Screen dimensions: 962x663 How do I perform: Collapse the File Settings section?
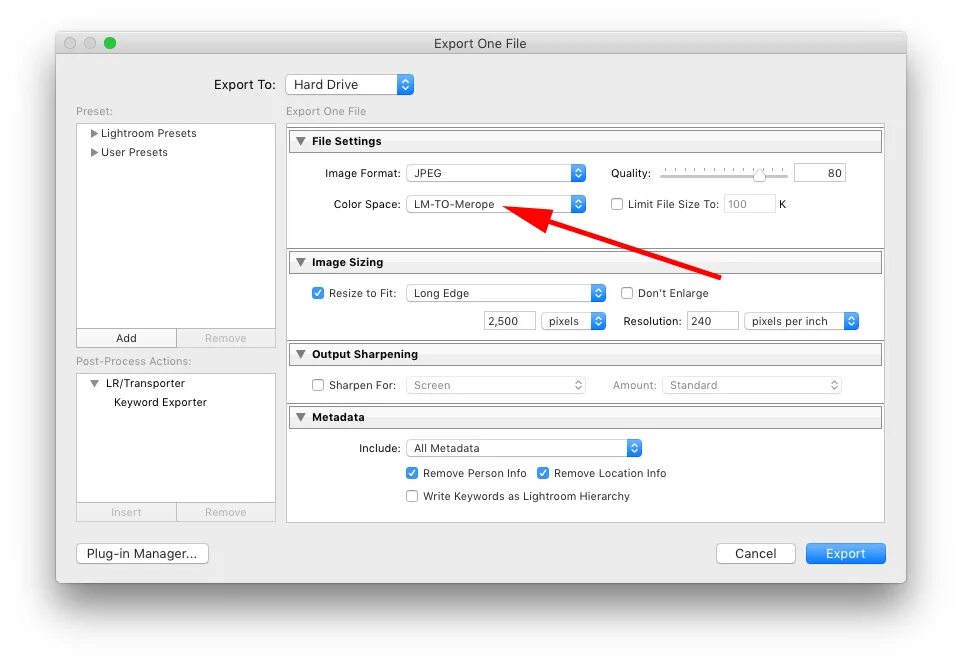click(301, 141)
